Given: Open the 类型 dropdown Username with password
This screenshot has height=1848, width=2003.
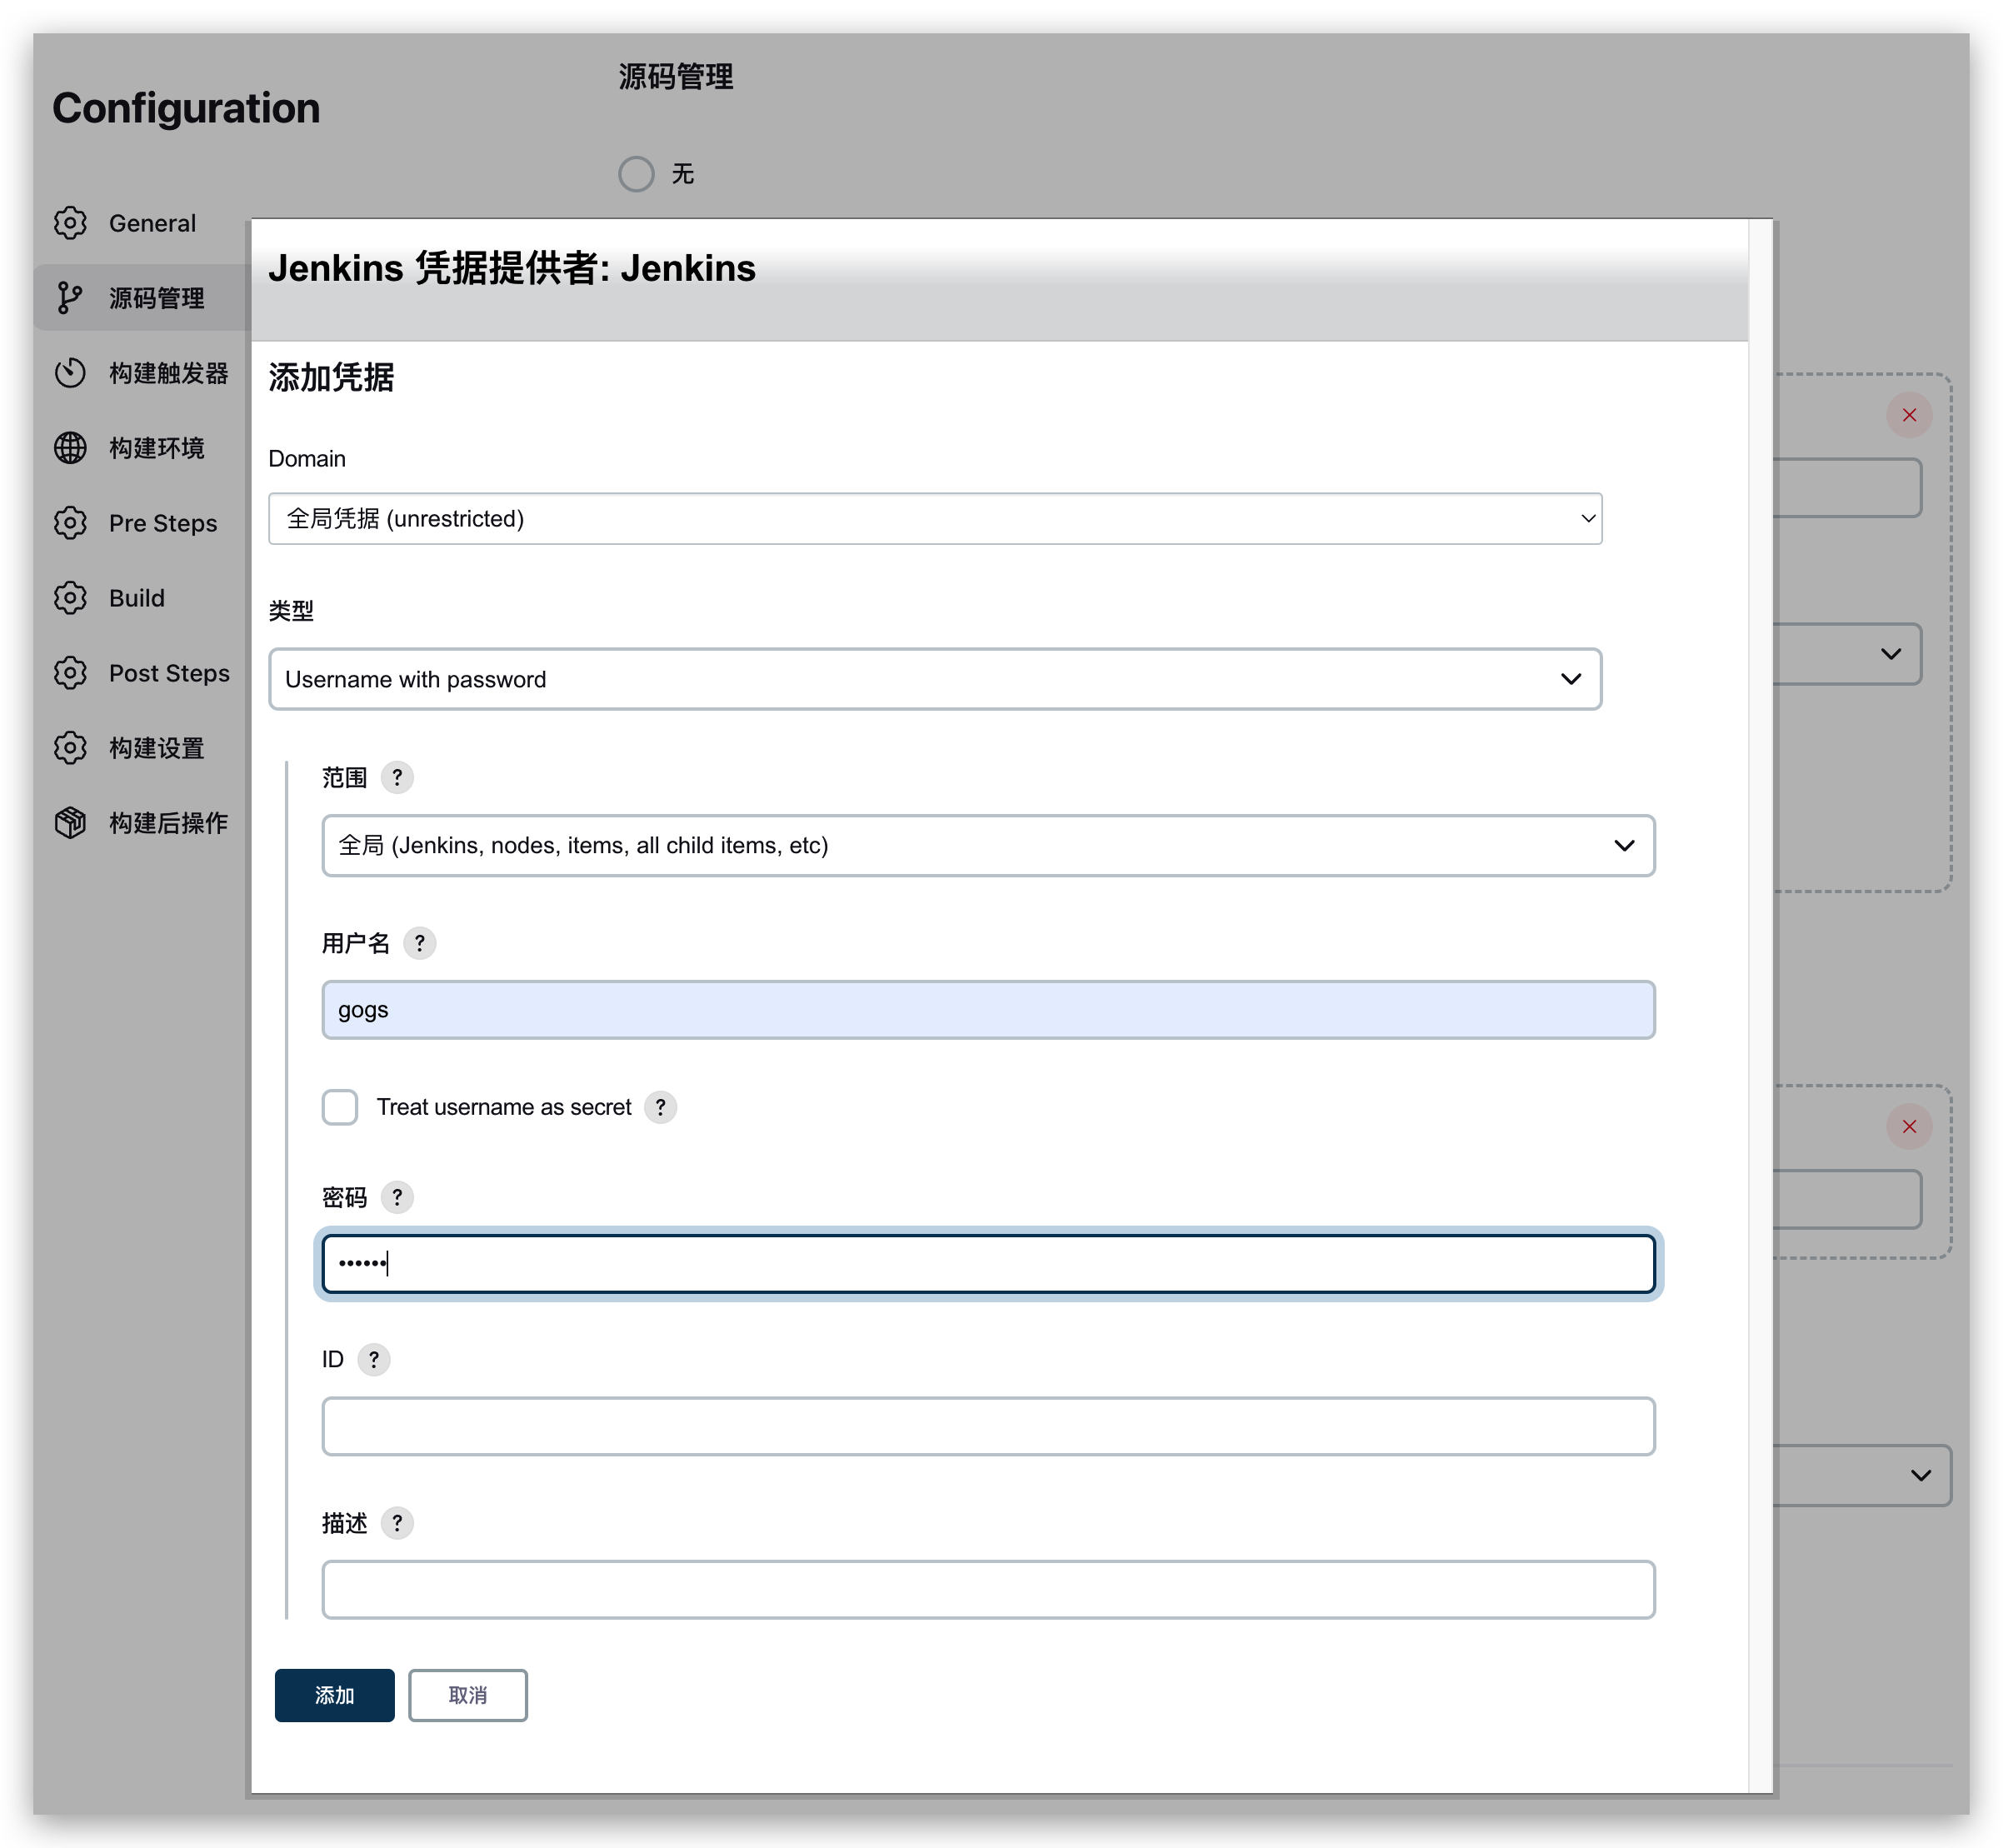Looking at the screenshot, I should click(x=935, y=679).
